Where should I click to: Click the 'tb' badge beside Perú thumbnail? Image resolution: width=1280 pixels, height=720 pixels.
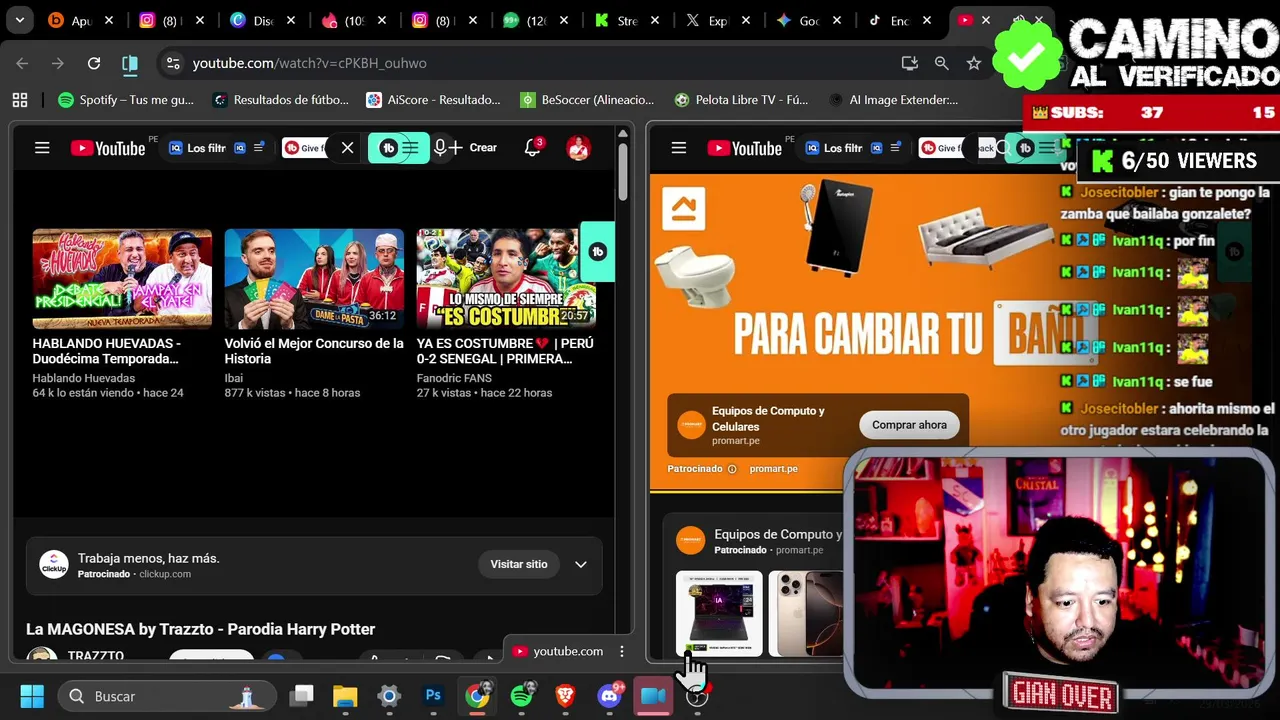pyautogui.click(x=598, y=252)
